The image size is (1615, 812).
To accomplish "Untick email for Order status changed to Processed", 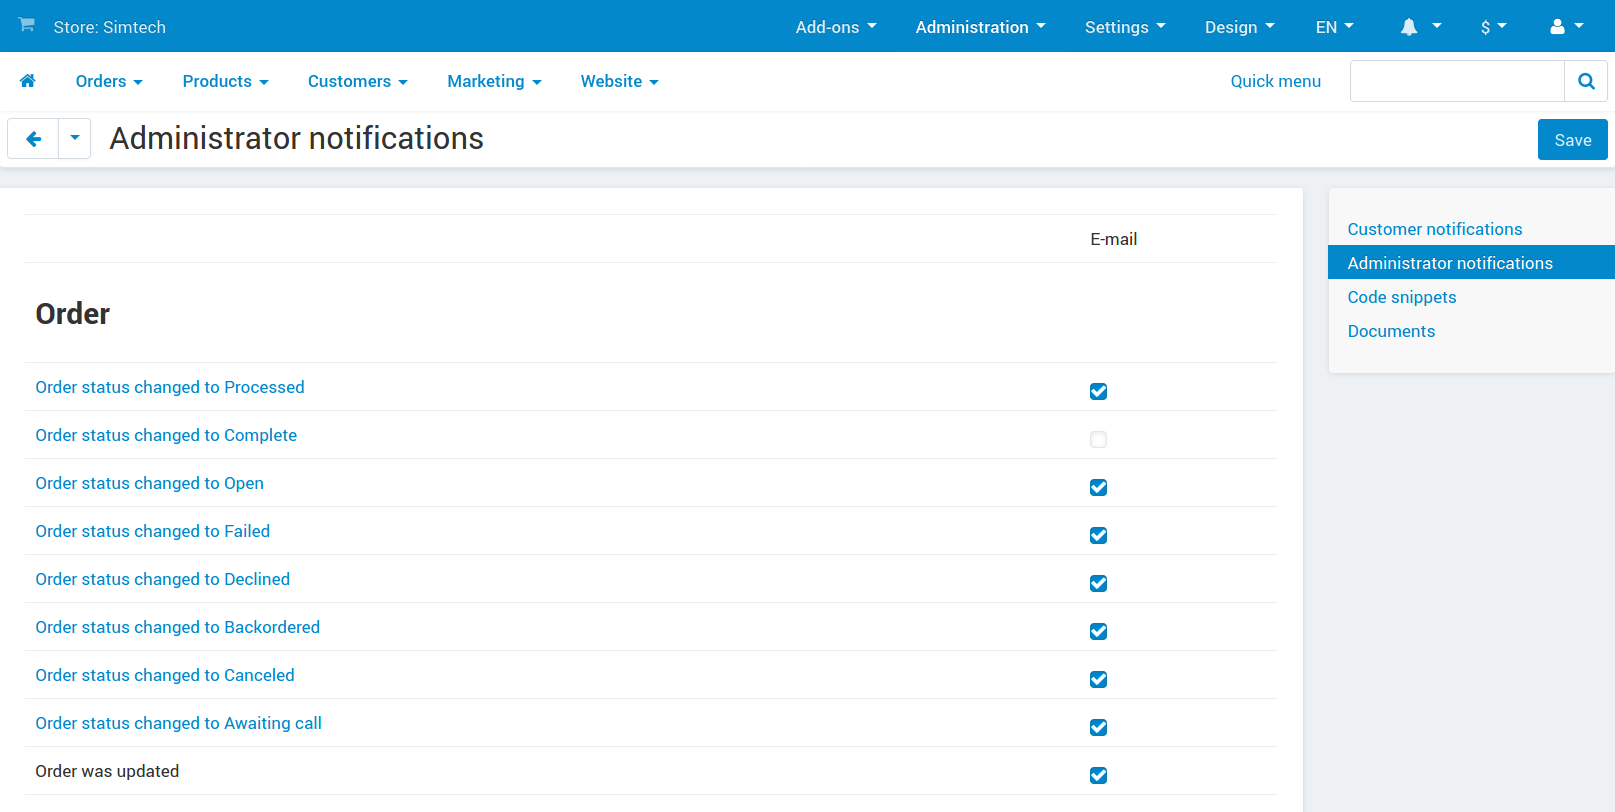I will pos(1098,391).
